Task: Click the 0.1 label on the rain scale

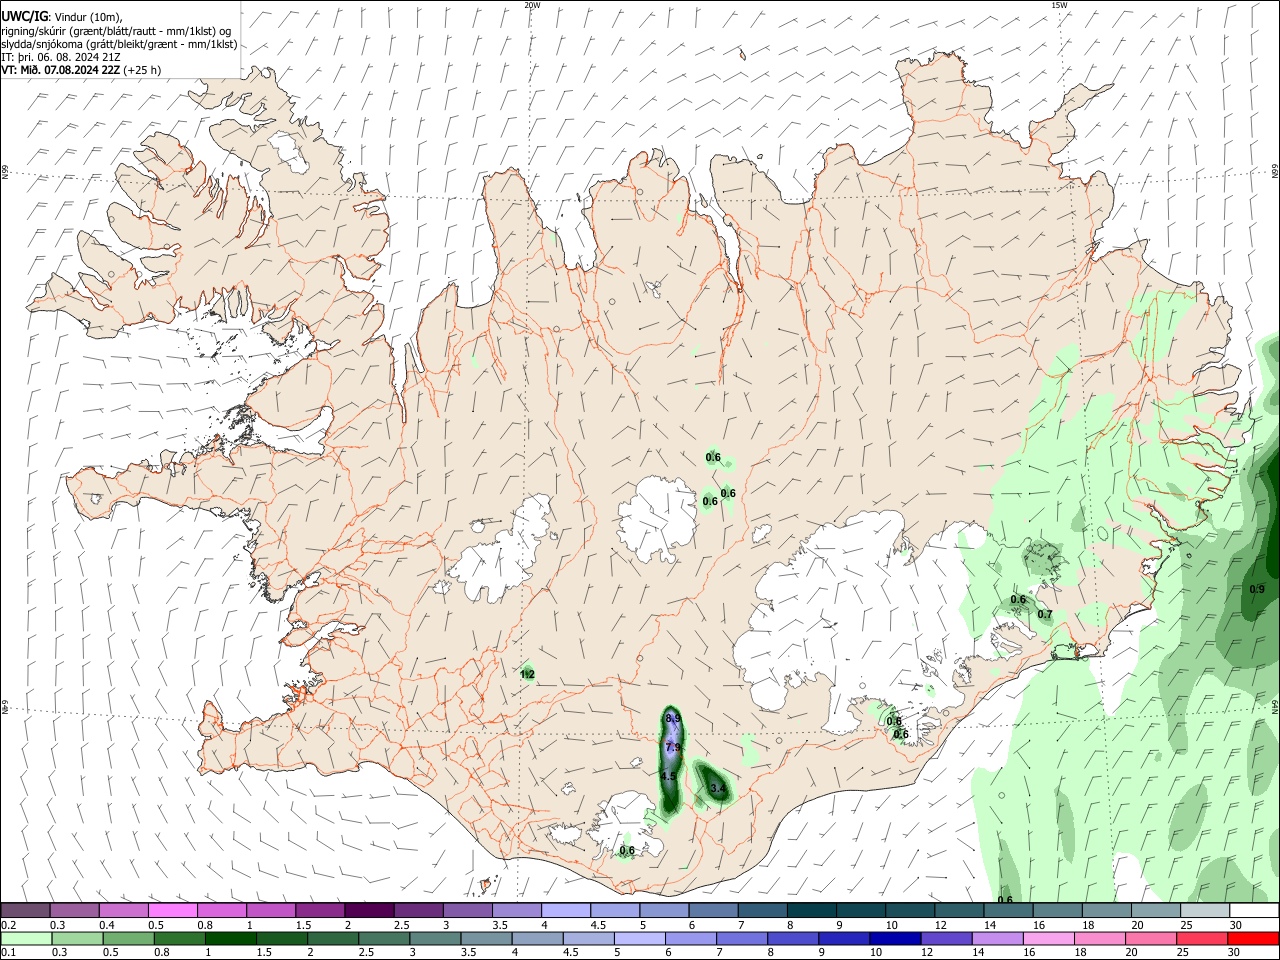Action: click(x=8, y=952)
